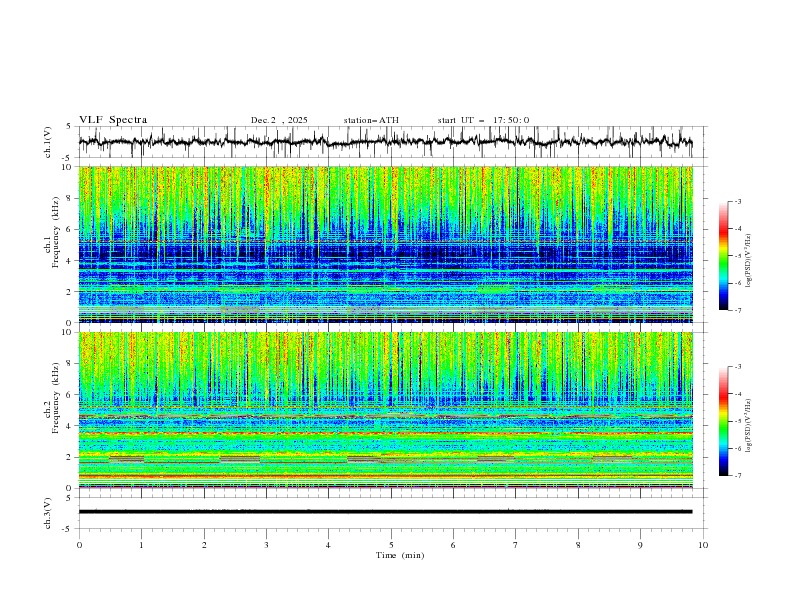The image size is (792, 612).
Task: Click the ch.1 "Frequency (kHz)" axis label
Action: (56, 230)
